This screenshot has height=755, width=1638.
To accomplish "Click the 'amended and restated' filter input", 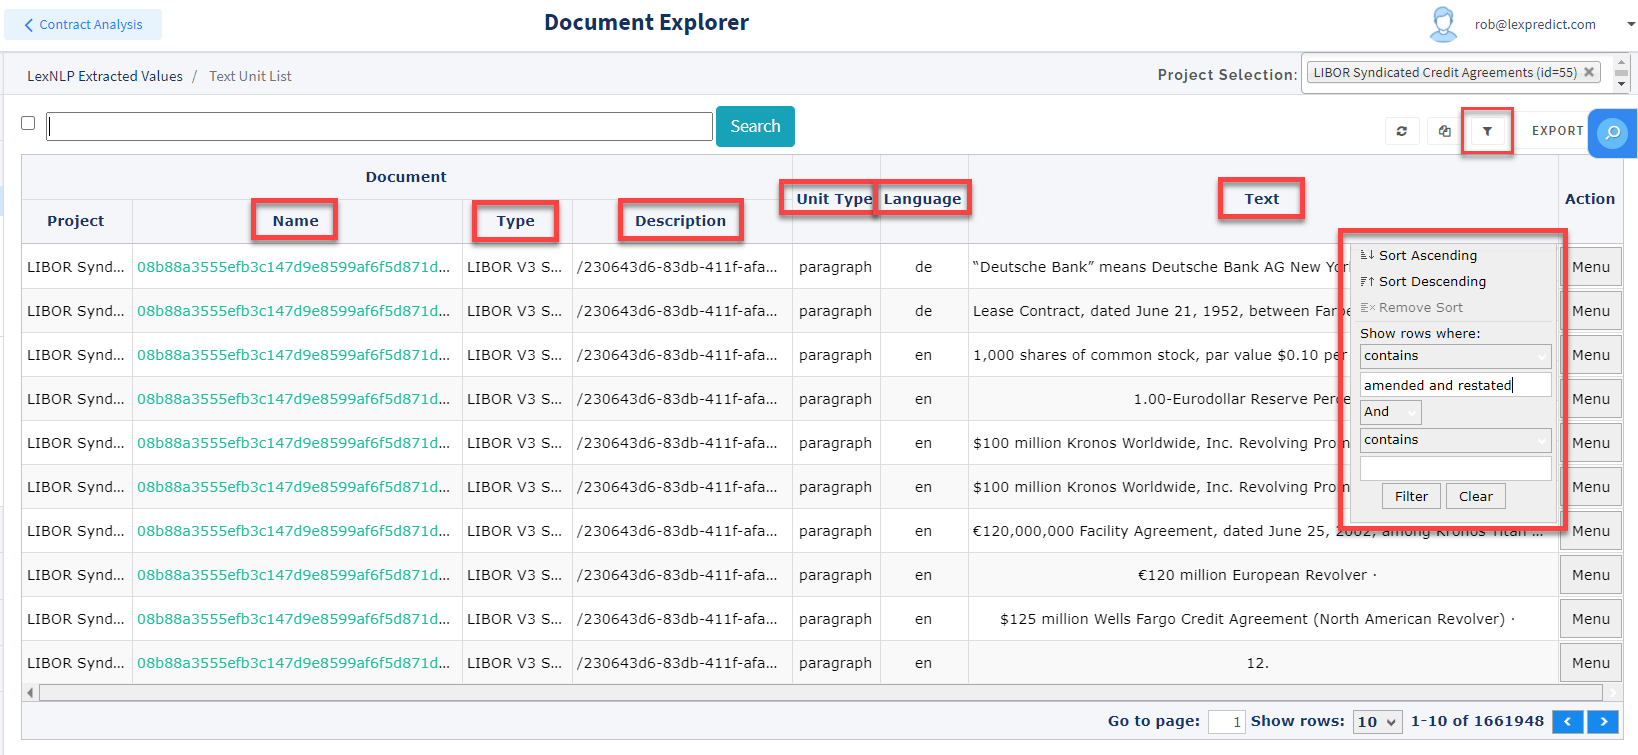I will pos(1455,385).
